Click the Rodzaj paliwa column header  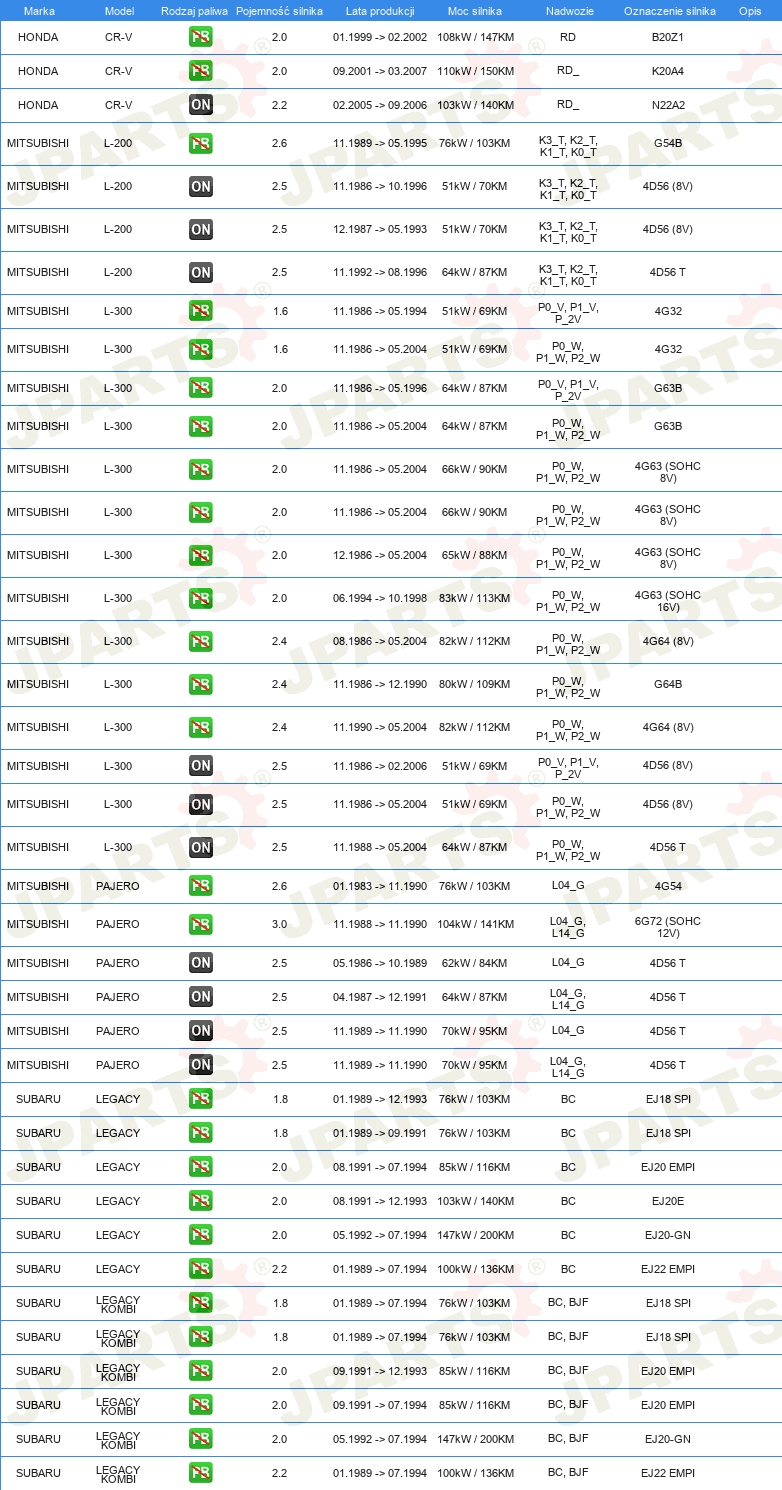pyautogui.click(x=195, y=10)
